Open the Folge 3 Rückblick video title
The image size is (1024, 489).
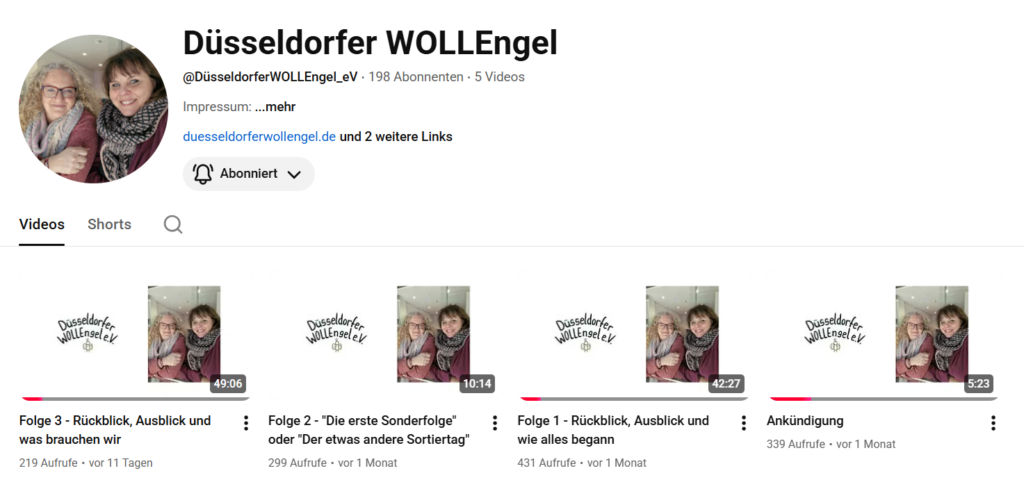115,430
